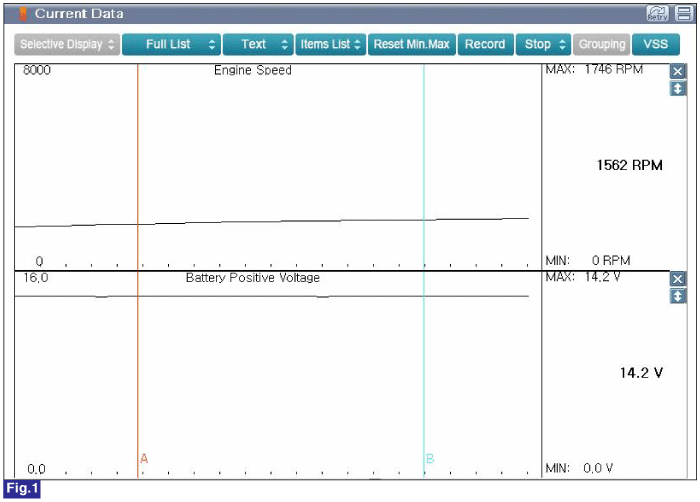Open the Items List dropdown
This screenshot has width=700, height=502.
(x=330, y=44)
